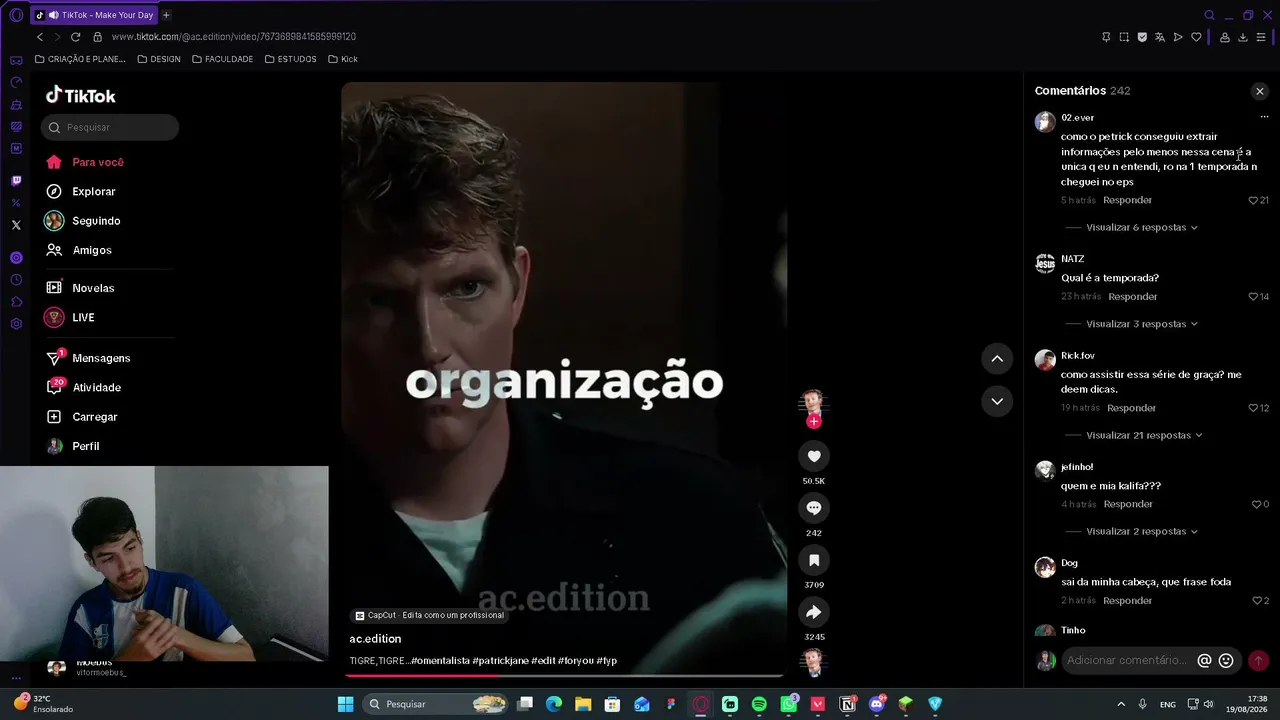Close the Comentários panel
This screenshot has height=720, width=1280.
[1259, 91]
